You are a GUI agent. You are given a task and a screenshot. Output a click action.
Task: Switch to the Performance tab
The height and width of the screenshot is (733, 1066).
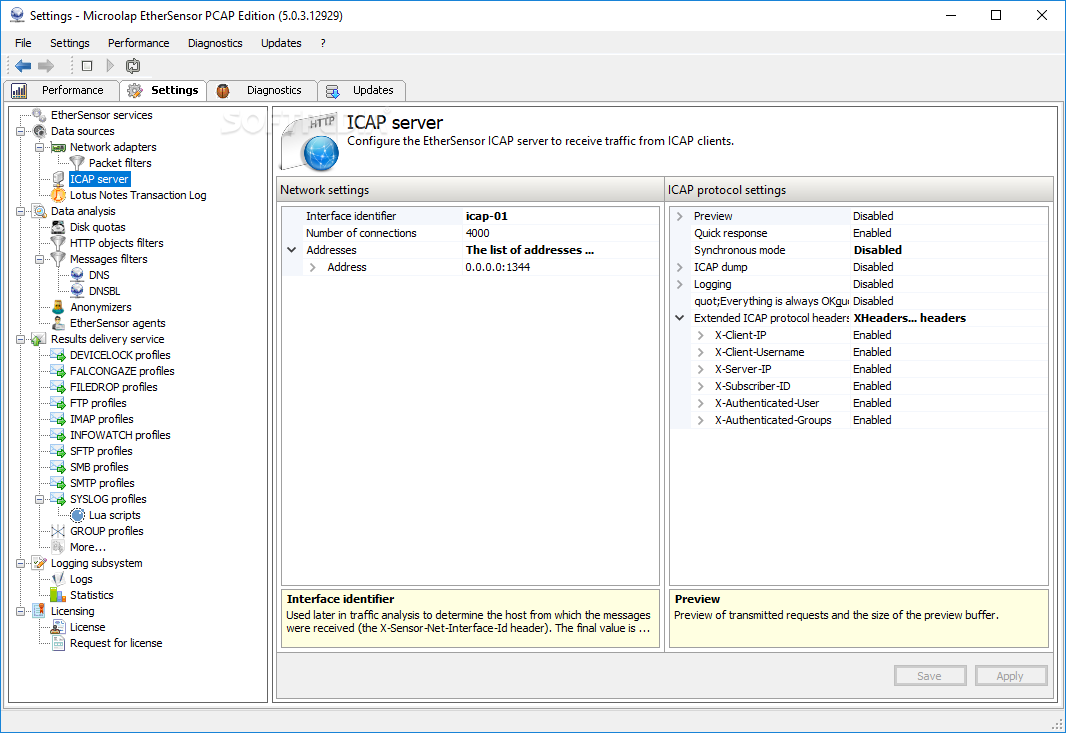61,90
